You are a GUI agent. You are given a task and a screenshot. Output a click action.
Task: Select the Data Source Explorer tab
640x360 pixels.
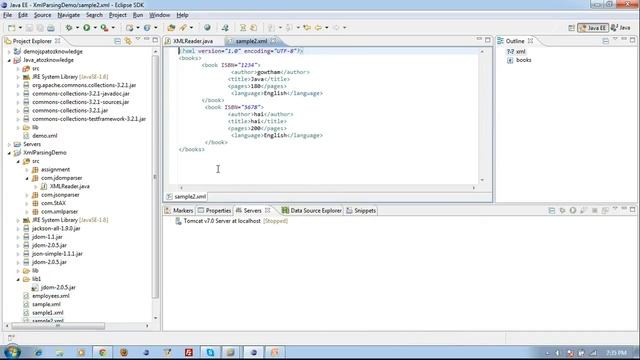[x=311, y=211]
